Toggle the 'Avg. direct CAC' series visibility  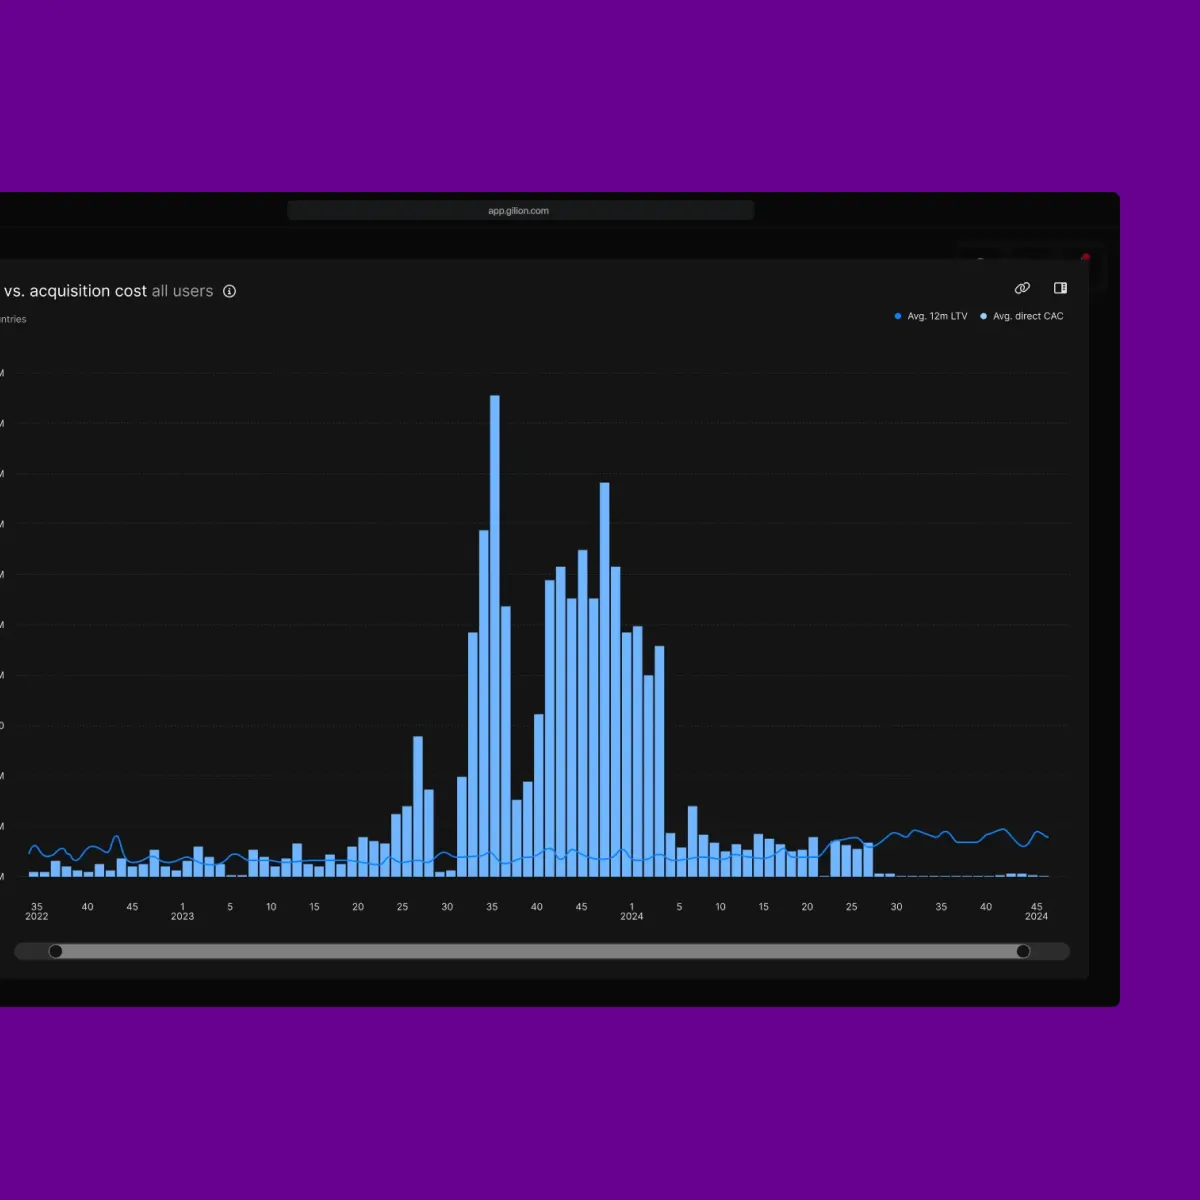click(1022, 316)
